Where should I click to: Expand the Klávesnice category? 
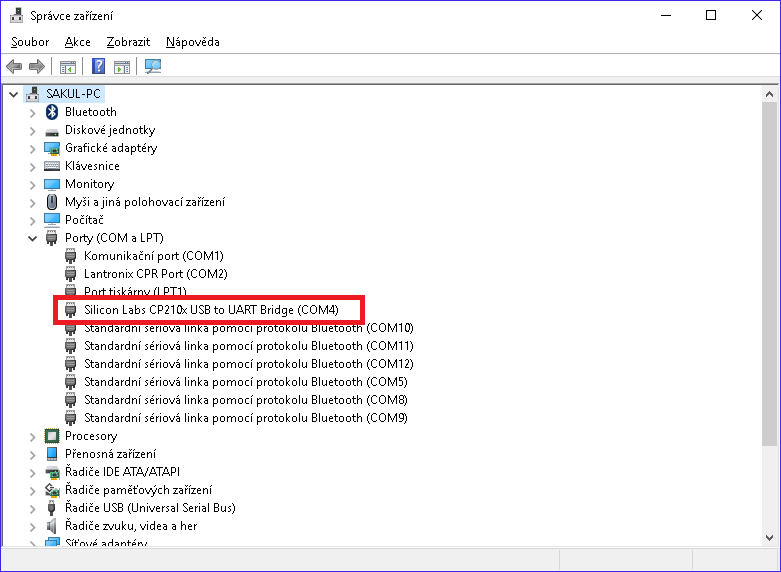(x=32, y=167)
